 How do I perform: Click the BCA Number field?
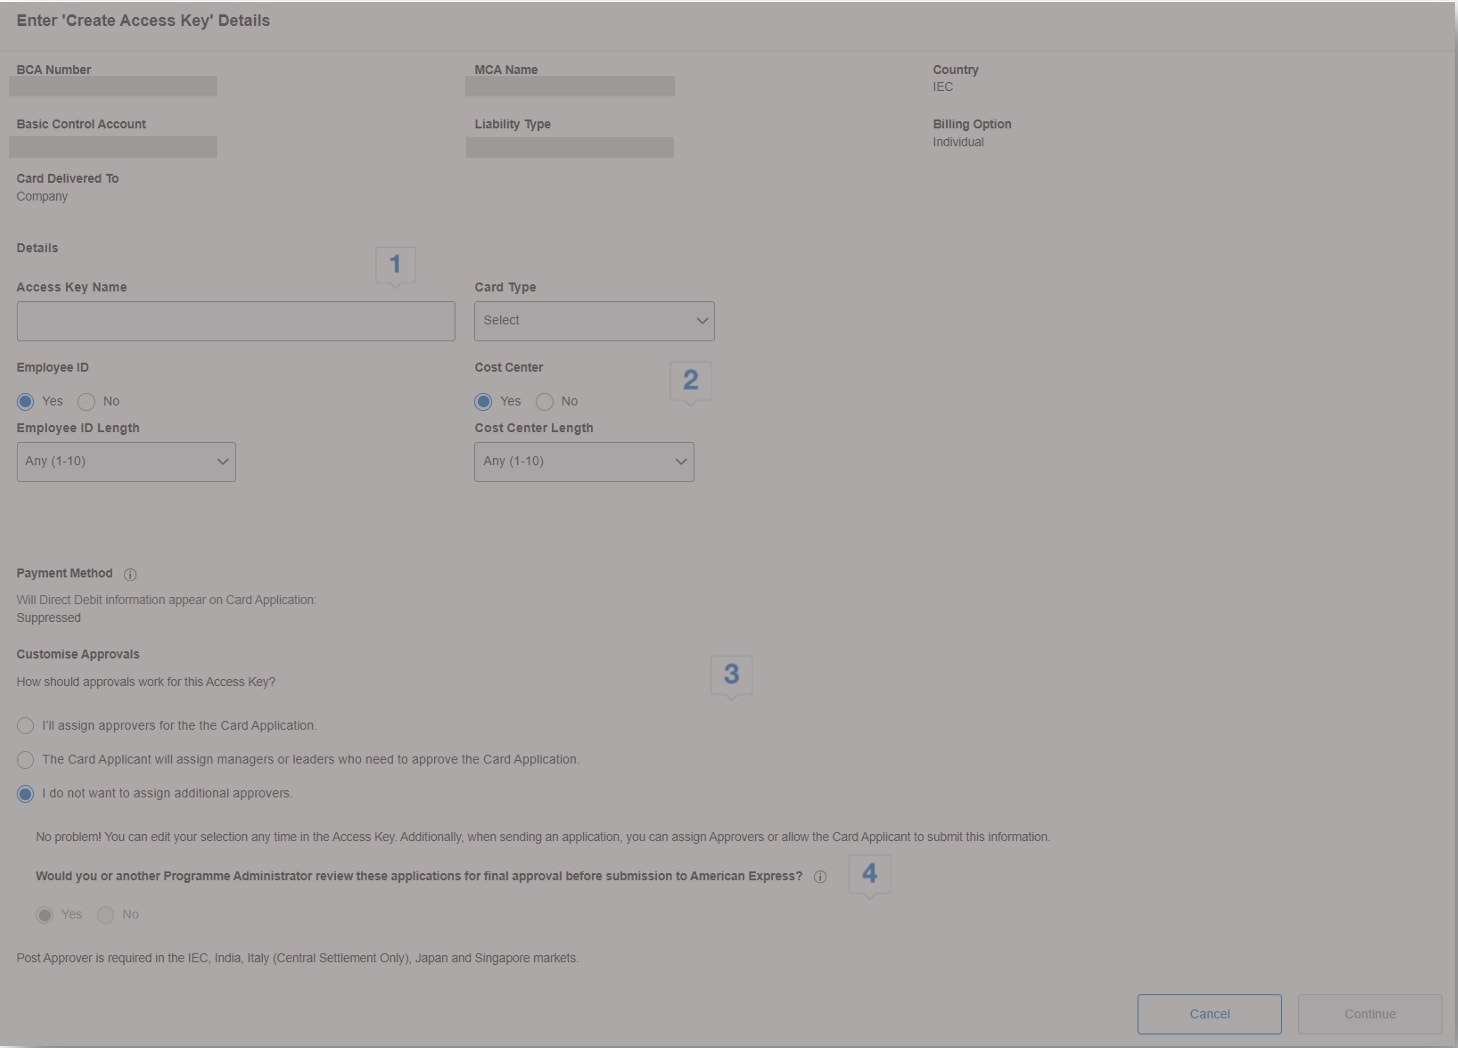tap(113, 86)
